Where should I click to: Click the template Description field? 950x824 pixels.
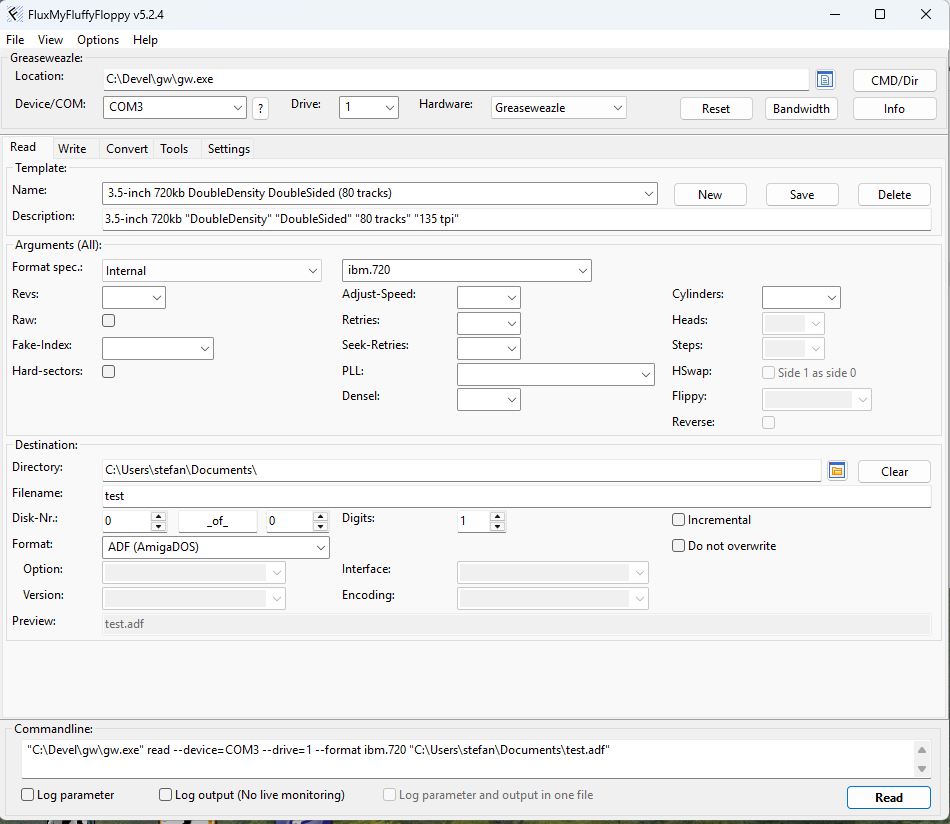(x=516, y=219)
